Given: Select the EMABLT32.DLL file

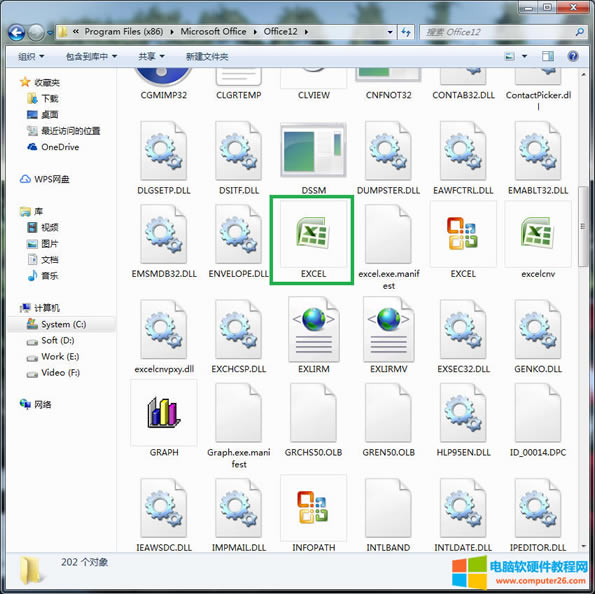Looking at the screenshot, I should (x=538, y=158).
